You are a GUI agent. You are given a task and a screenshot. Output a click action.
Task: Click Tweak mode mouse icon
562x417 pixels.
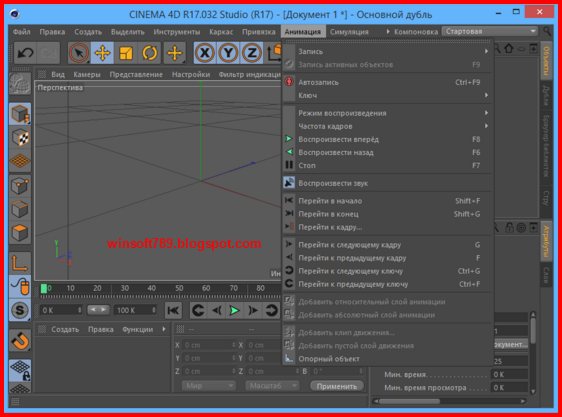20,286
